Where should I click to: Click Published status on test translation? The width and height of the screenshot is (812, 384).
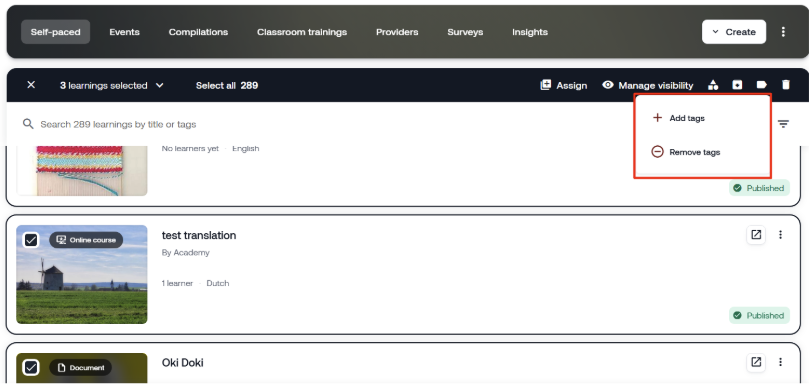tap(759, 316)
